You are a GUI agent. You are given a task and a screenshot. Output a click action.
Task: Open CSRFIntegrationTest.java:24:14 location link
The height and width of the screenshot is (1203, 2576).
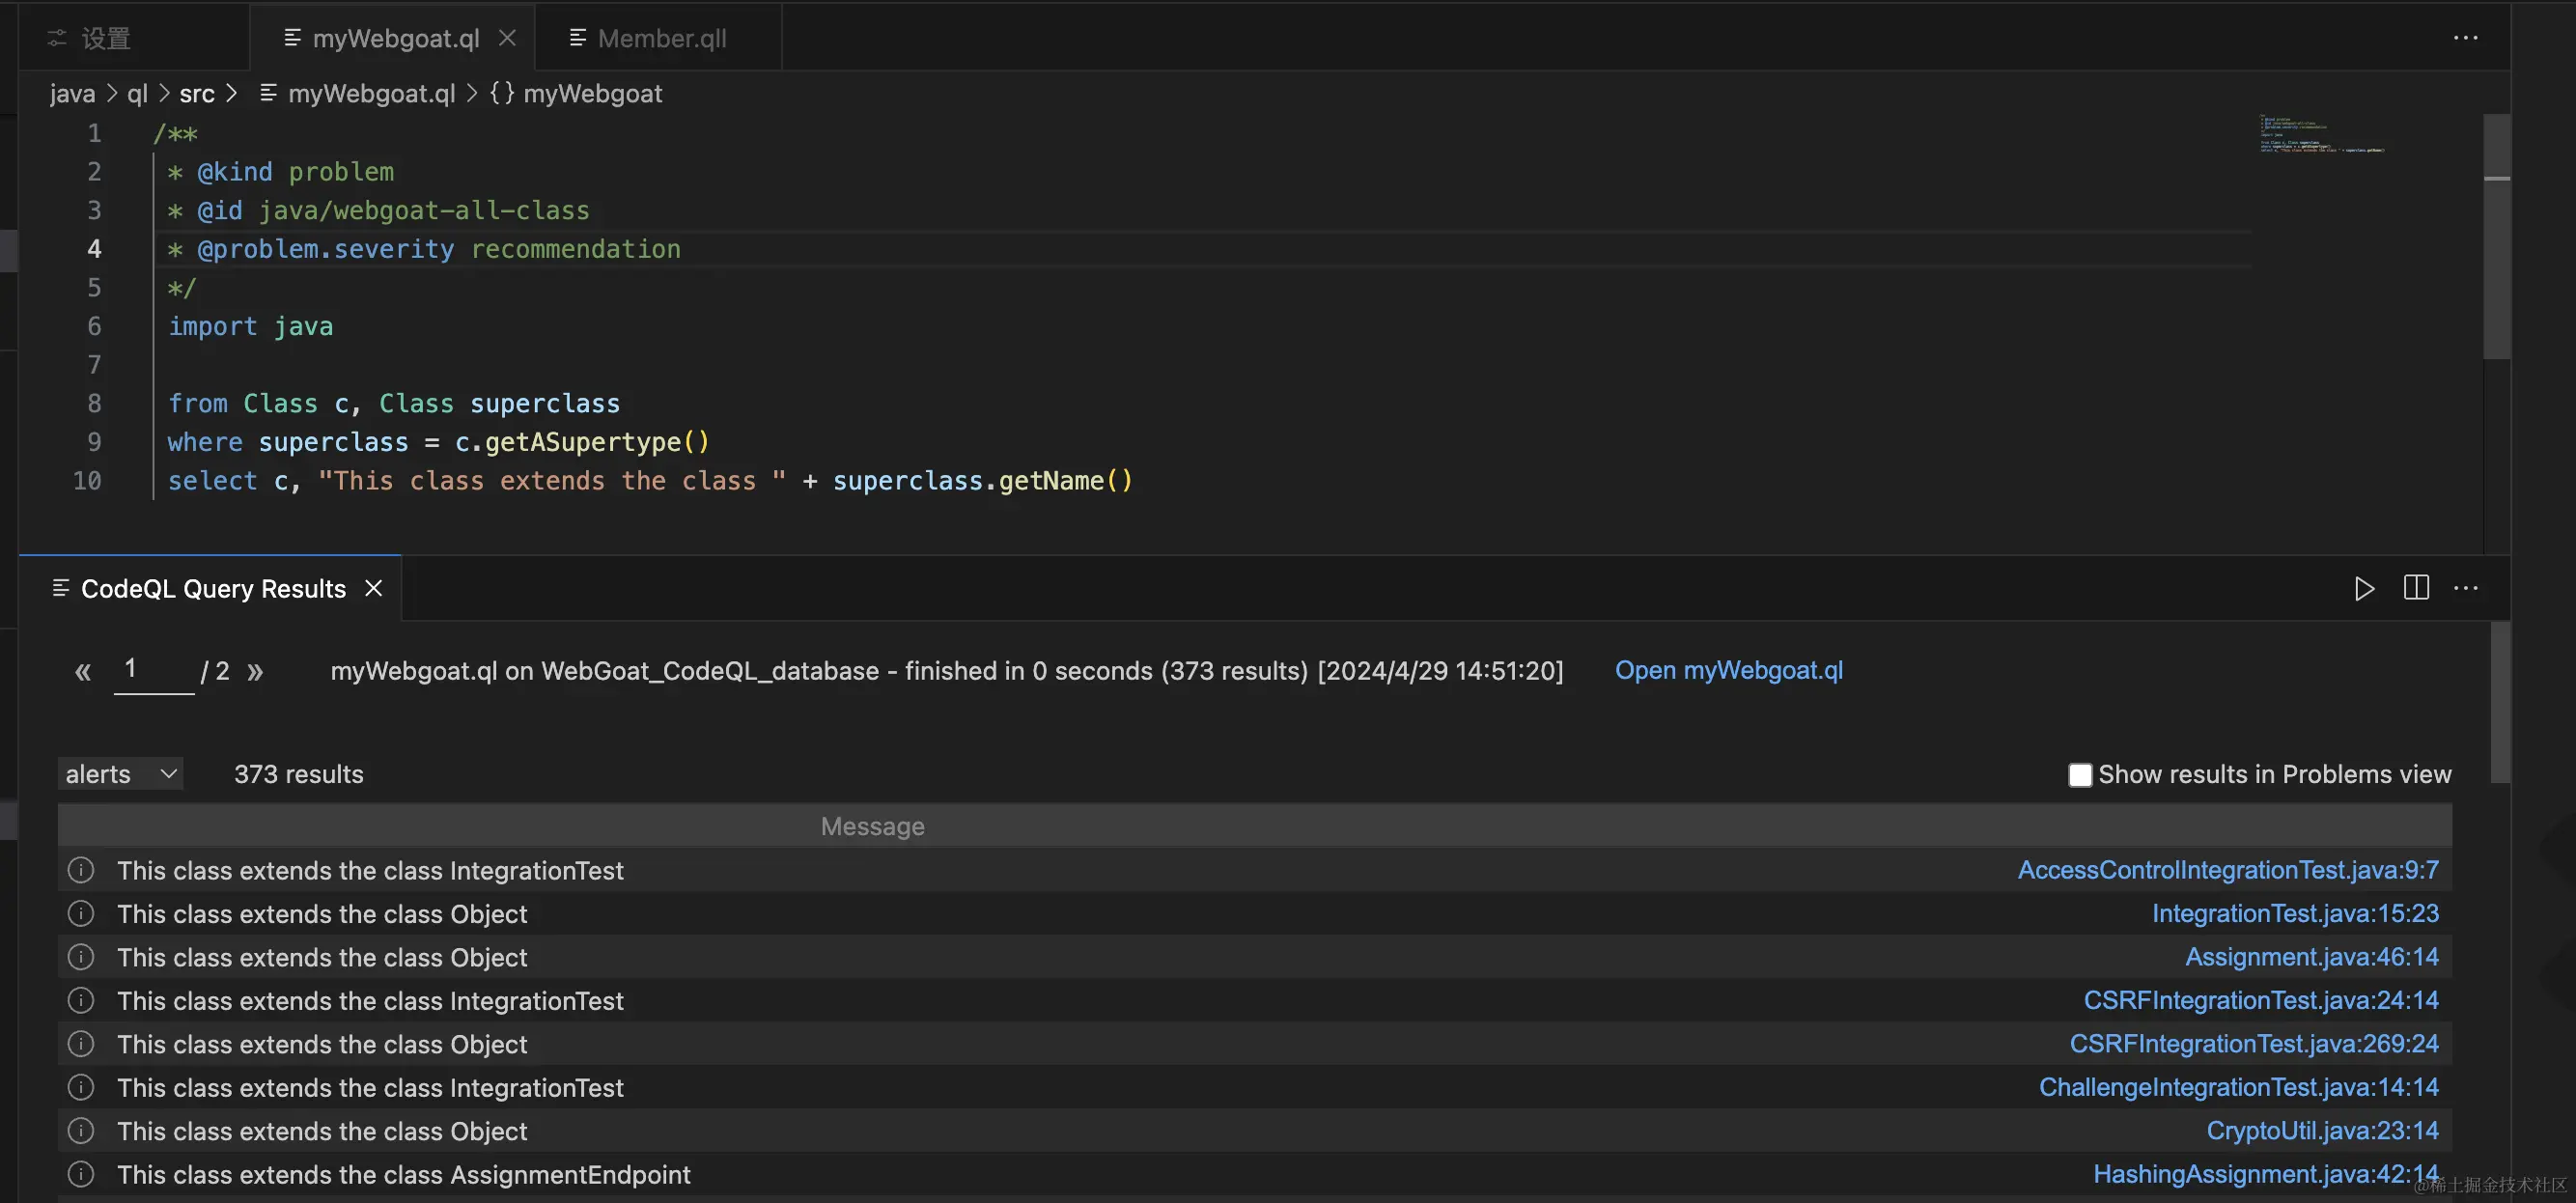[x=2260, y=1000]
